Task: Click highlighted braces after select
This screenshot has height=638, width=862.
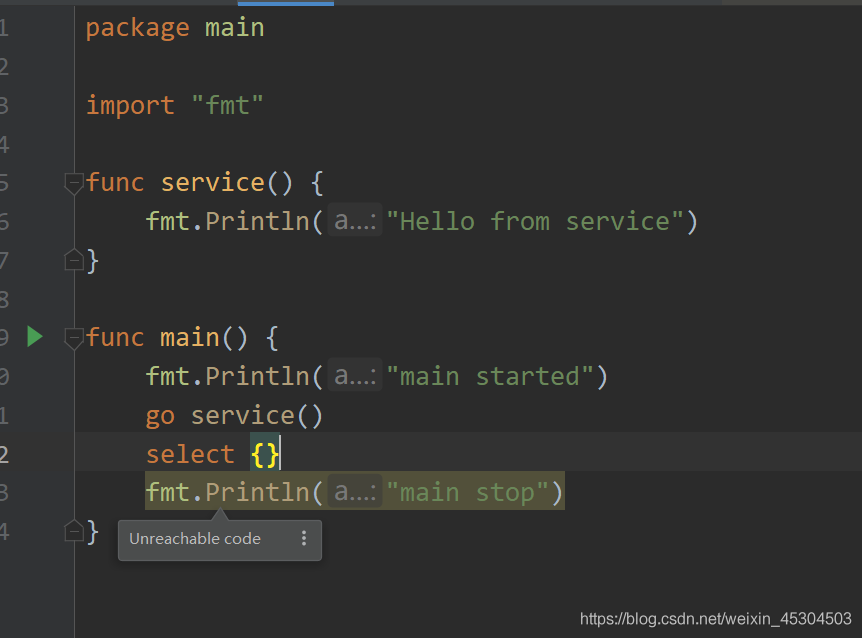Action: point(265,454)
